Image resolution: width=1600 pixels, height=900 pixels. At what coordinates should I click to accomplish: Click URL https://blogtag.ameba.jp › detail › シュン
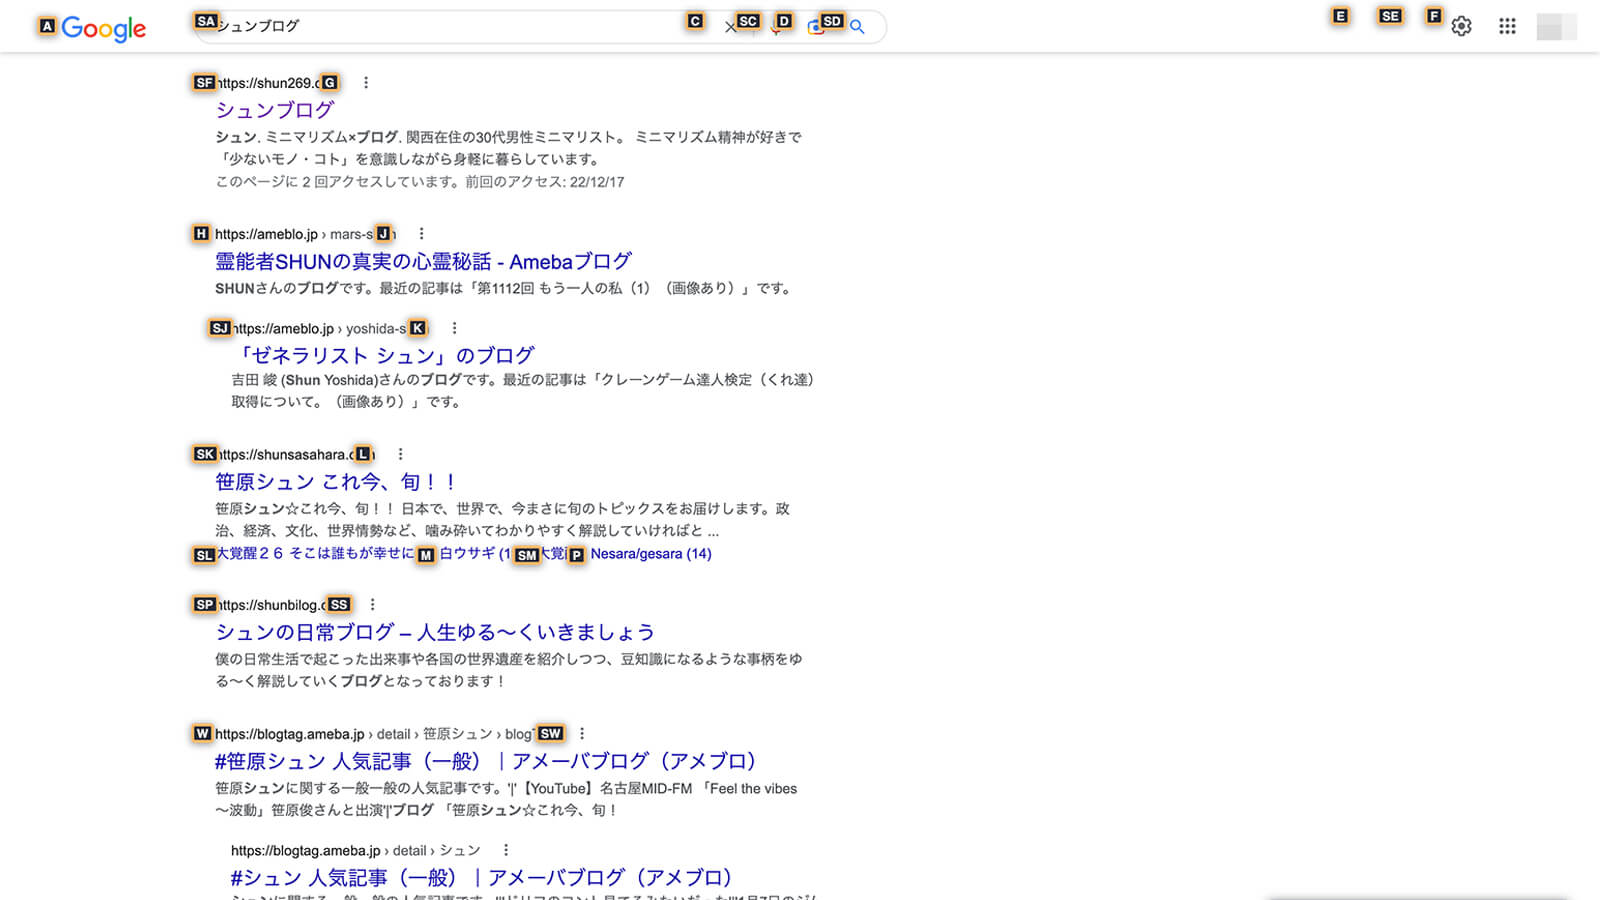[x=355, y=850]
